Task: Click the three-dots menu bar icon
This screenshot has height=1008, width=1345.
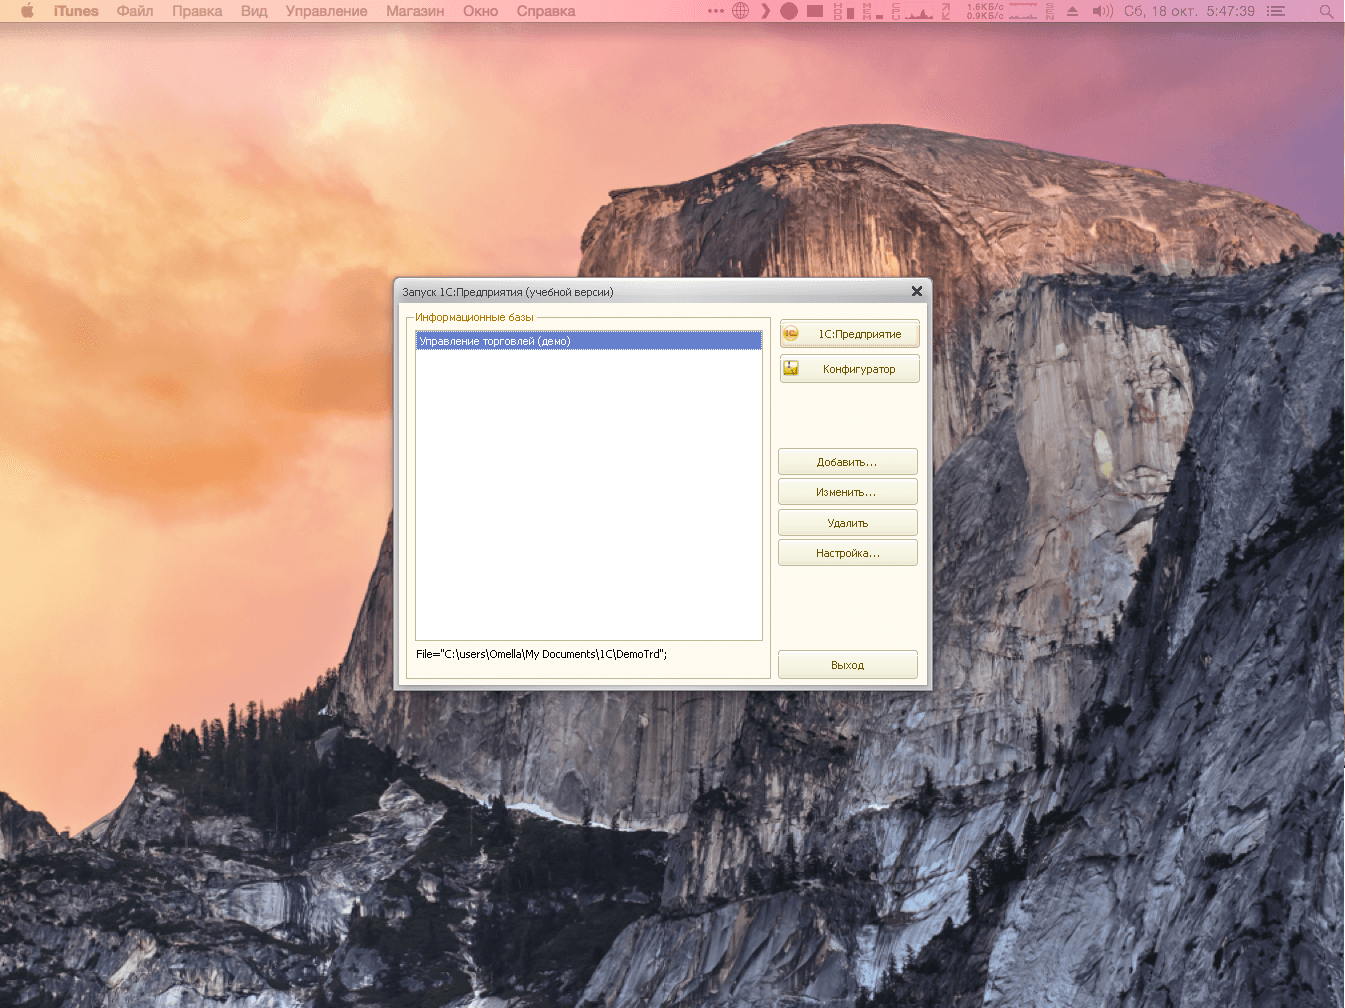Action: [x=716, y=11]
